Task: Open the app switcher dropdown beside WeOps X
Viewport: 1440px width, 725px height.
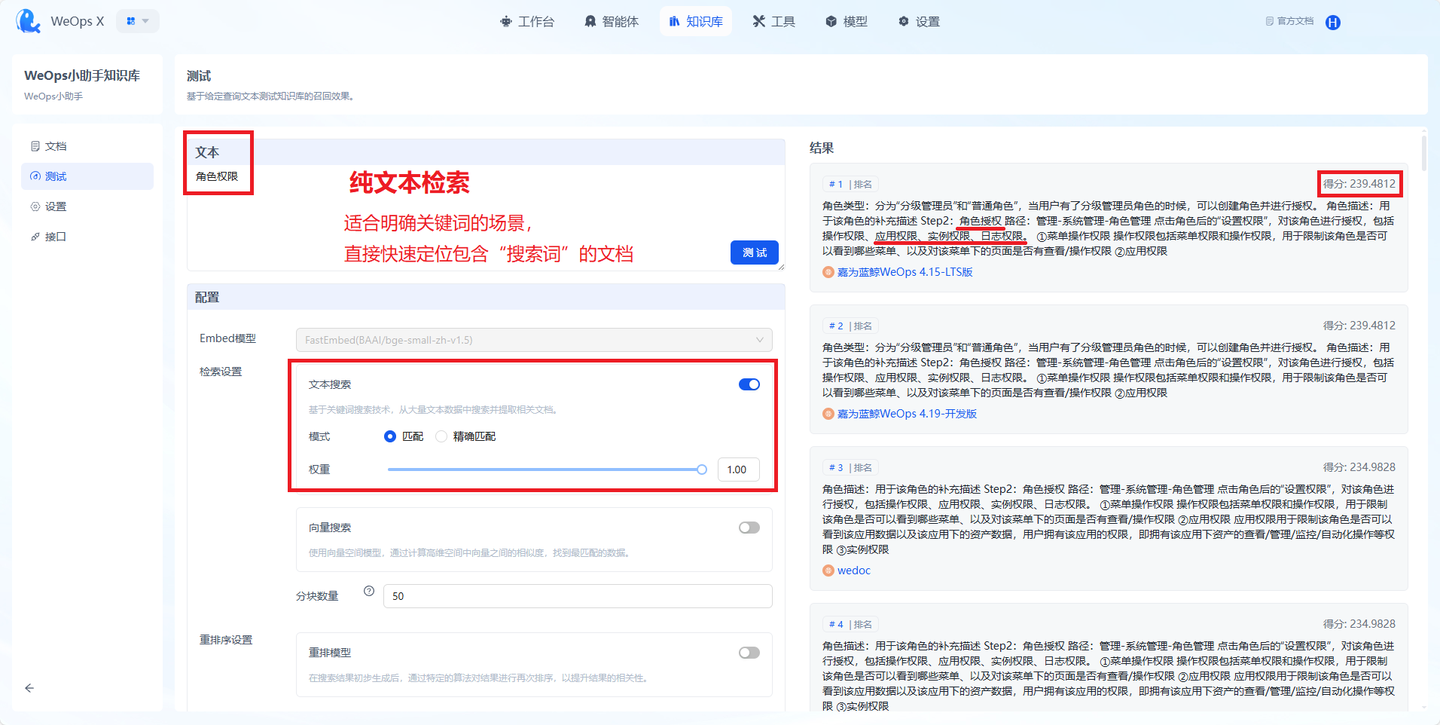Action: (x=137, y=21)
